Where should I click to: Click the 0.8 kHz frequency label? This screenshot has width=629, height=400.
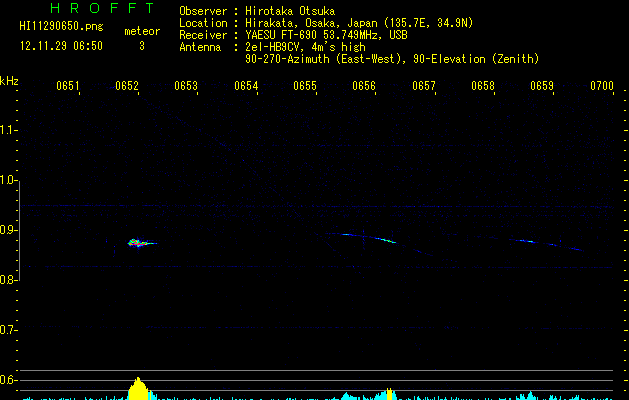coord(8,280)
